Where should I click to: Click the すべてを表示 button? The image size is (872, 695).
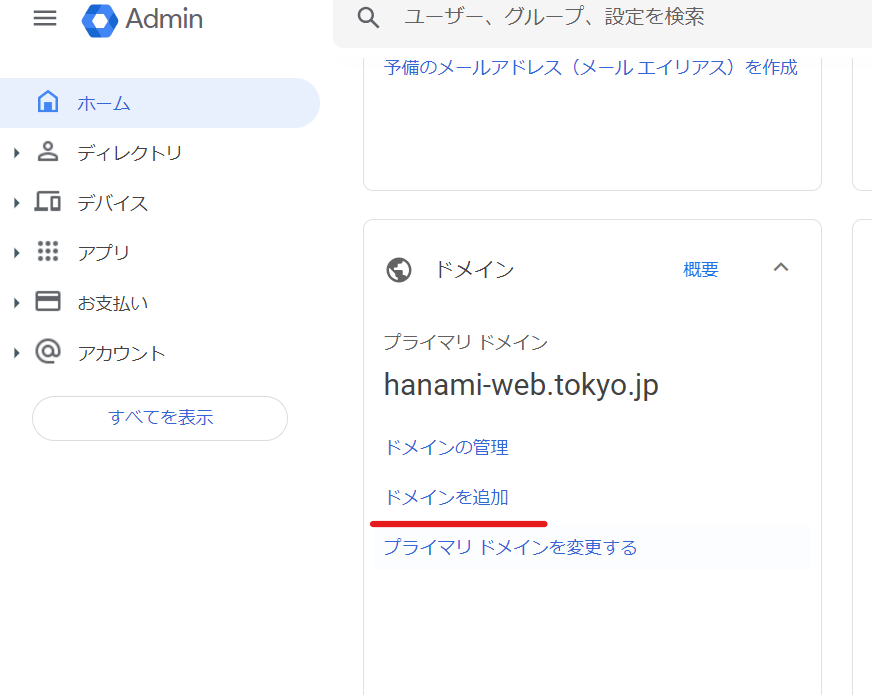pyautogui.click(x=160, y=418)
